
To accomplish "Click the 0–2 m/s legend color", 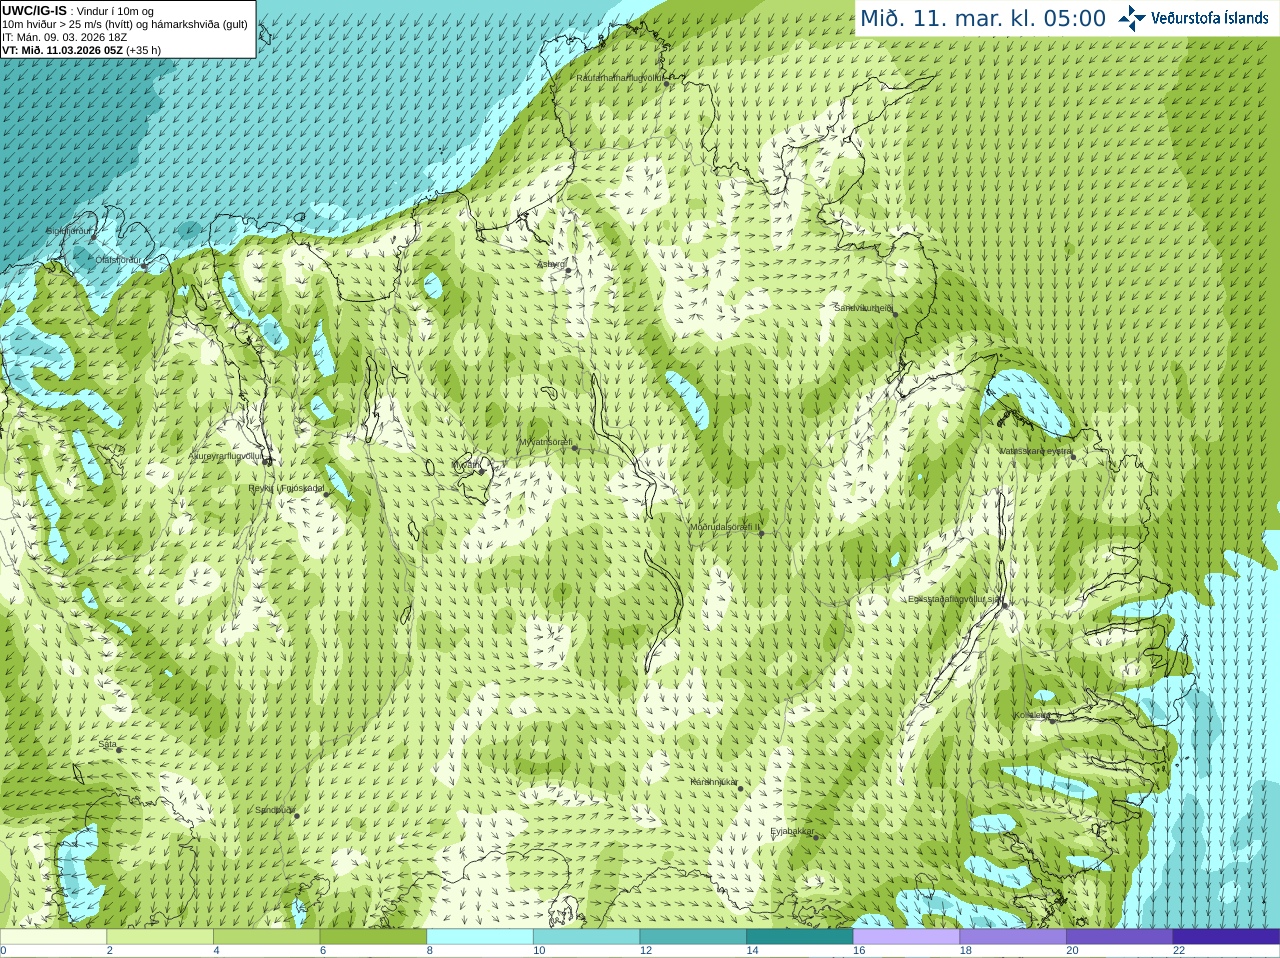I will (53, 937).
